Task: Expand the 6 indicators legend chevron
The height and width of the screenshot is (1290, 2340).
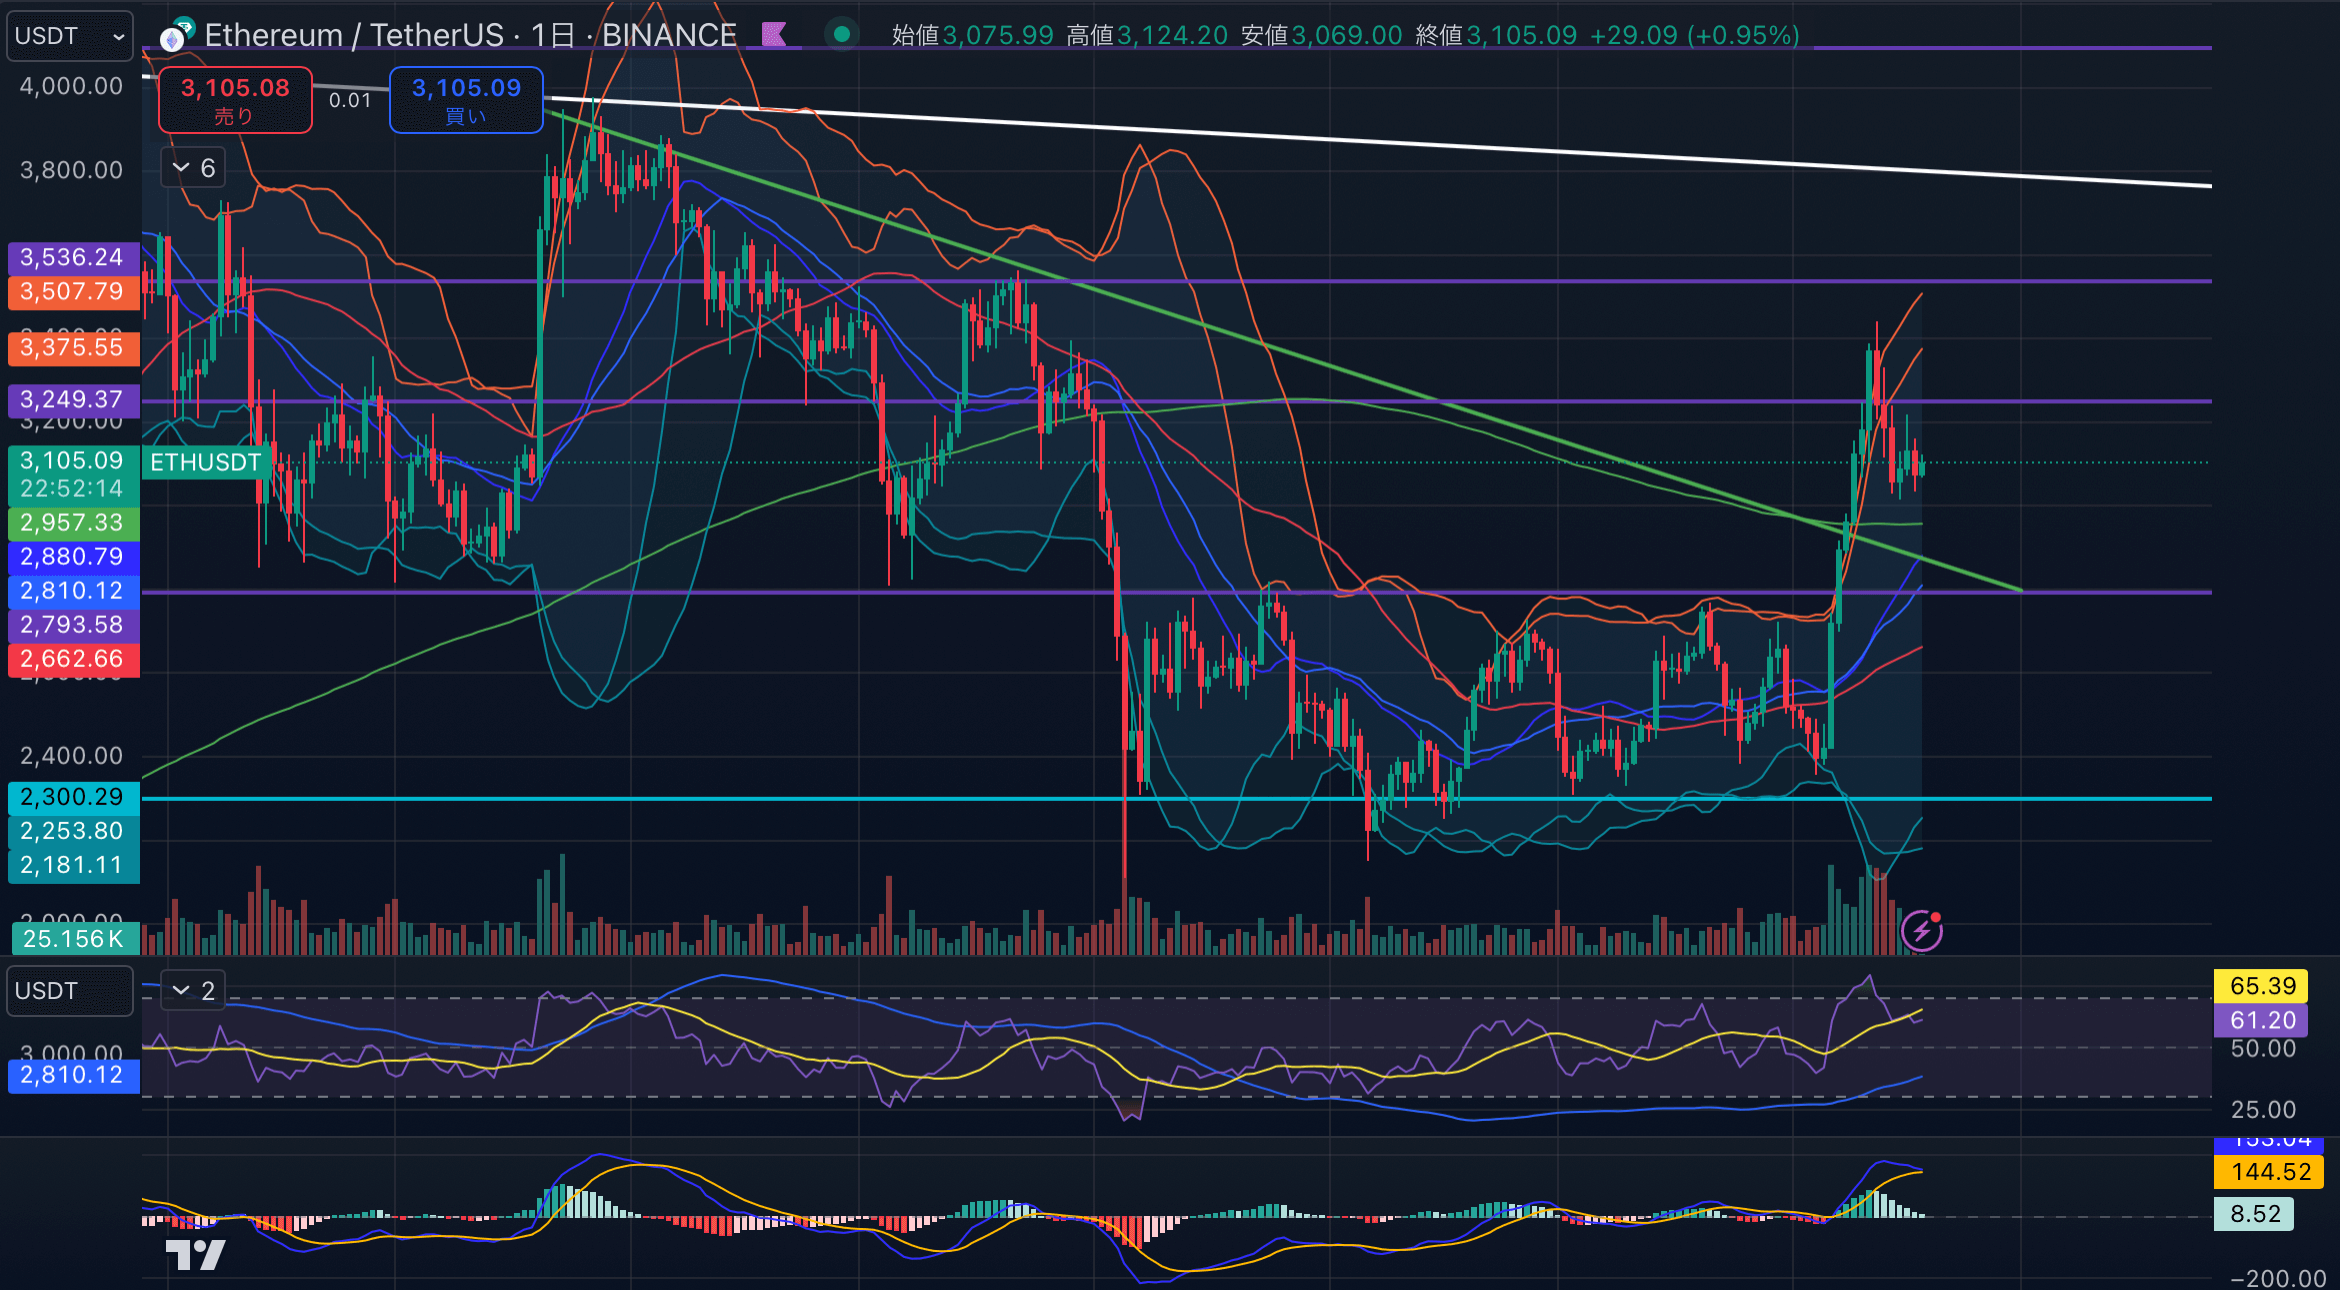Action: point(193,168)
